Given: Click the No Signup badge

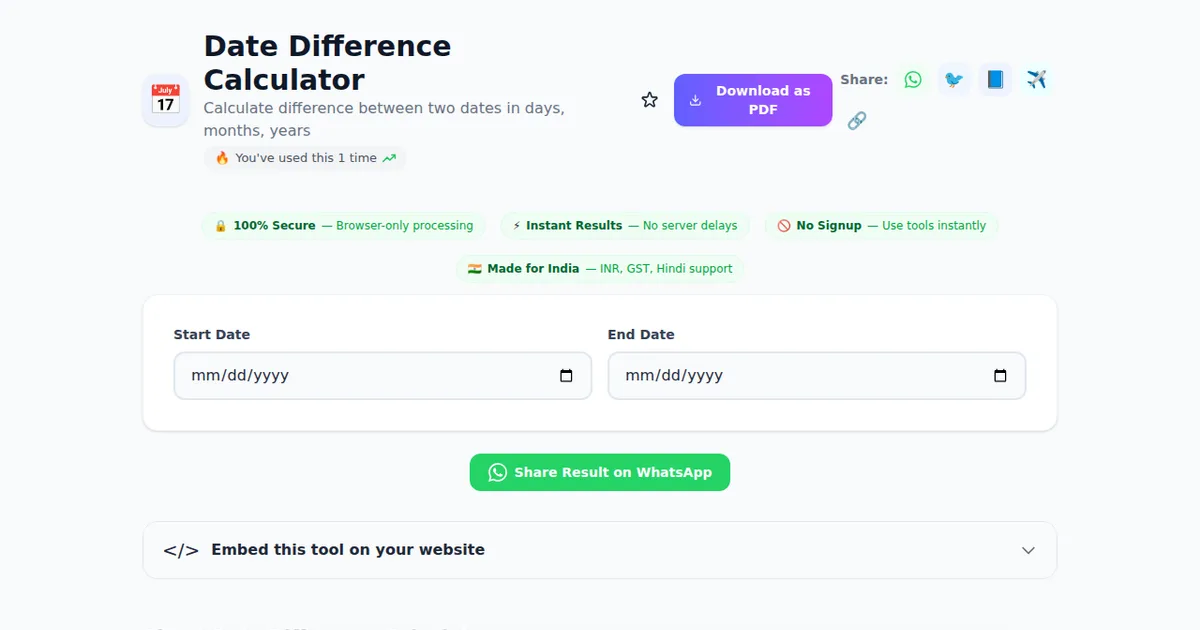Looking at the screenshot, I should pyautogui.click(x=881, y=225).
